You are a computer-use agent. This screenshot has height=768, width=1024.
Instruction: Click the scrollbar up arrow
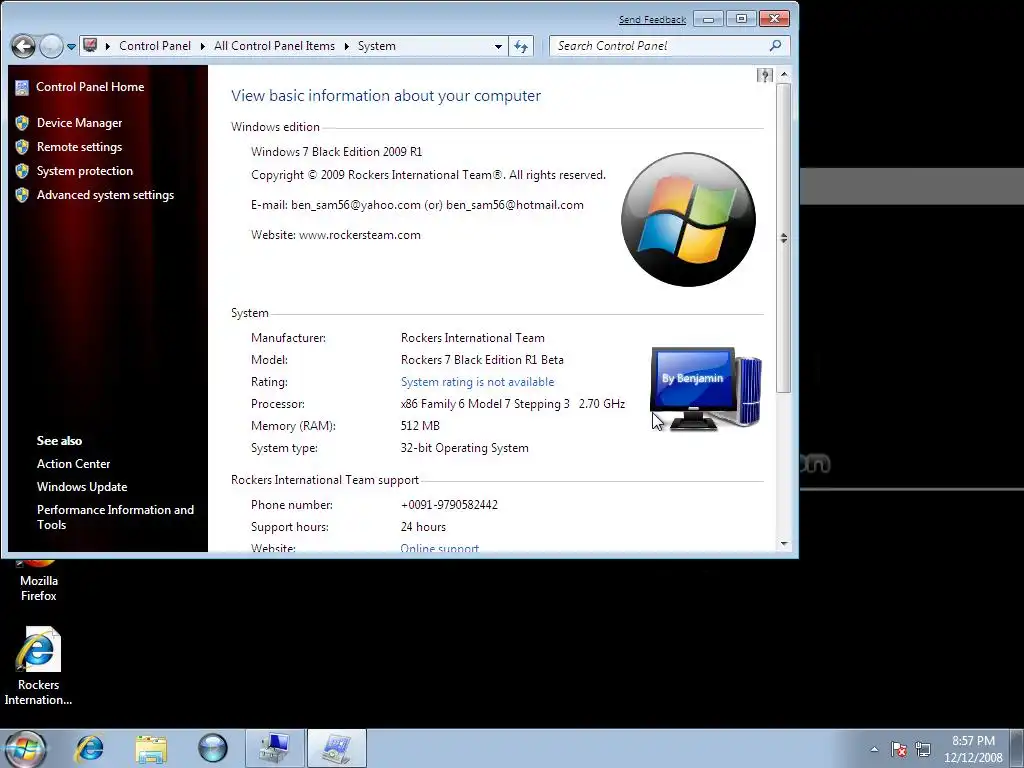click(x=784, y=75)
